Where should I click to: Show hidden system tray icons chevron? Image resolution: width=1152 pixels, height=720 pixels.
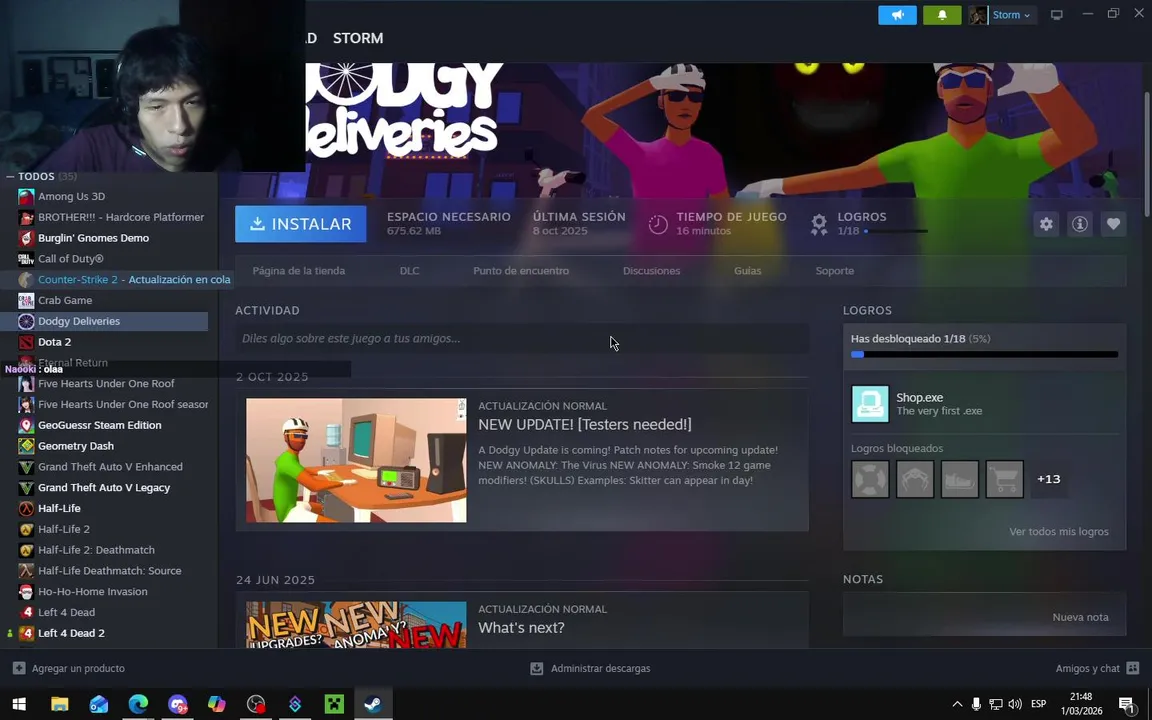[x=957, y=704]
